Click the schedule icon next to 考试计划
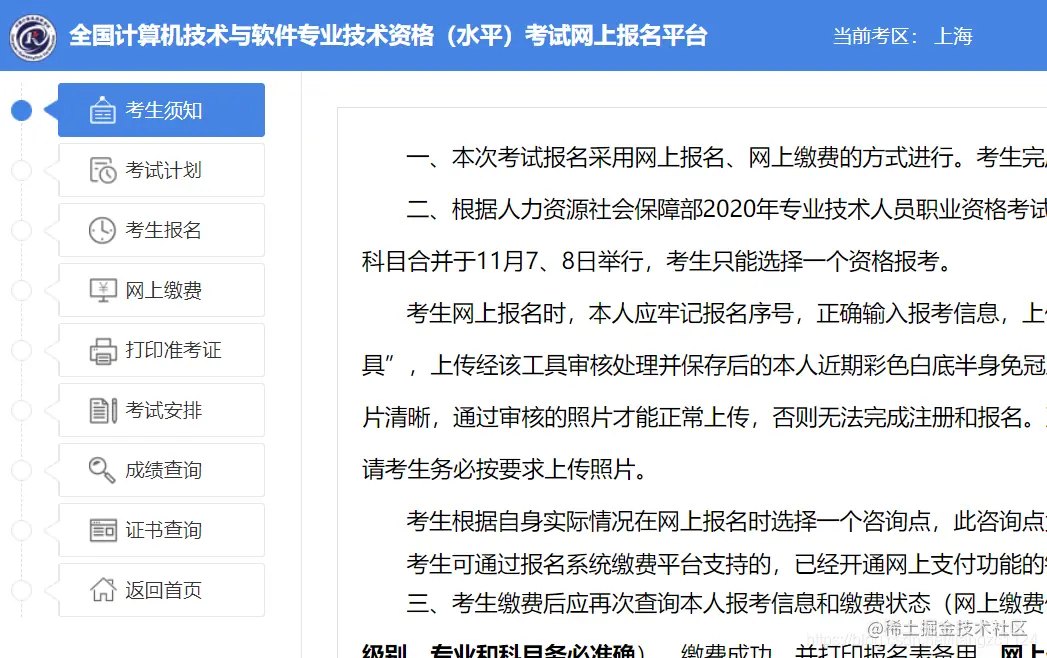1047x658 pixels. coord(101,170)
